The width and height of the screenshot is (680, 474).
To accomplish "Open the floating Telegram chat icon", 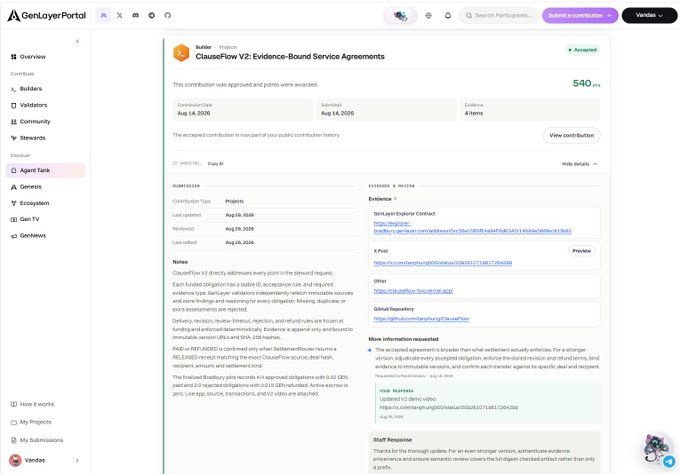I will click(x=668, y=461).
